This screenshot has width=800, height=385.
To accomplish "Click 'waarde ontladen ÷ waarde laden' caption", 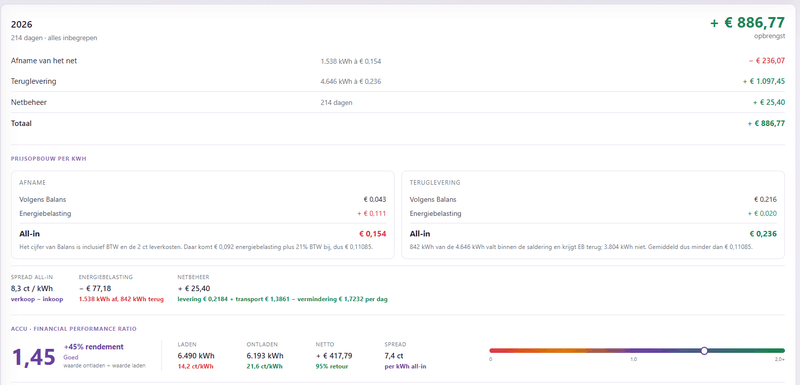I will point(105,365).
